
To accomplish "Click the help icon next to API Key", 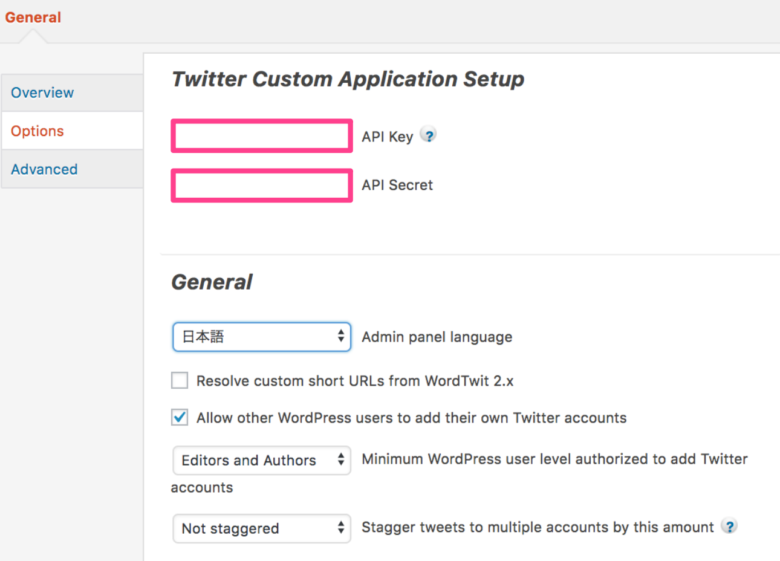I will [x=428, y=135].
